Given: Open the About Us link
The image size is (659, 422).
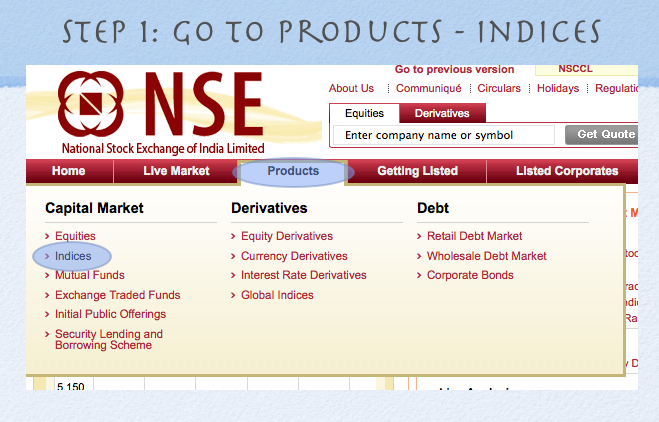Looking at the screenshot, I should tap(351, 88).
